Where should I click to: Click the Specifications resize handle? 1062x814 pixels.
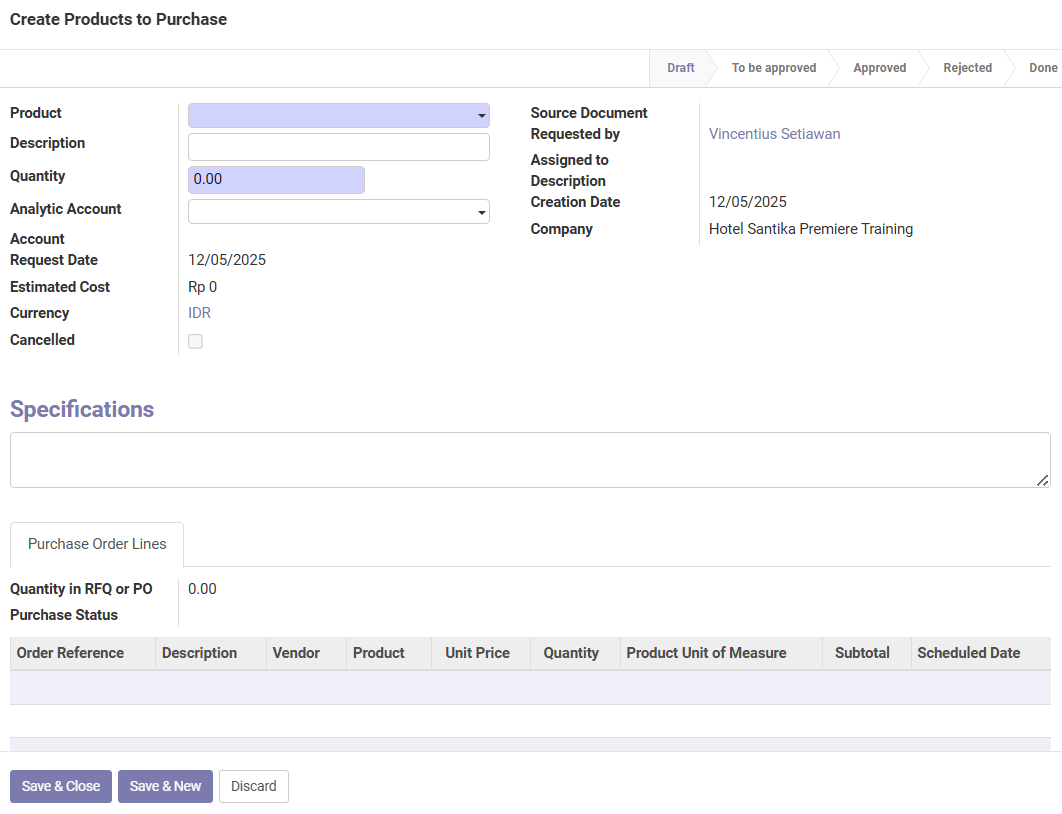pyautogui.click(x=1043, y=481)
